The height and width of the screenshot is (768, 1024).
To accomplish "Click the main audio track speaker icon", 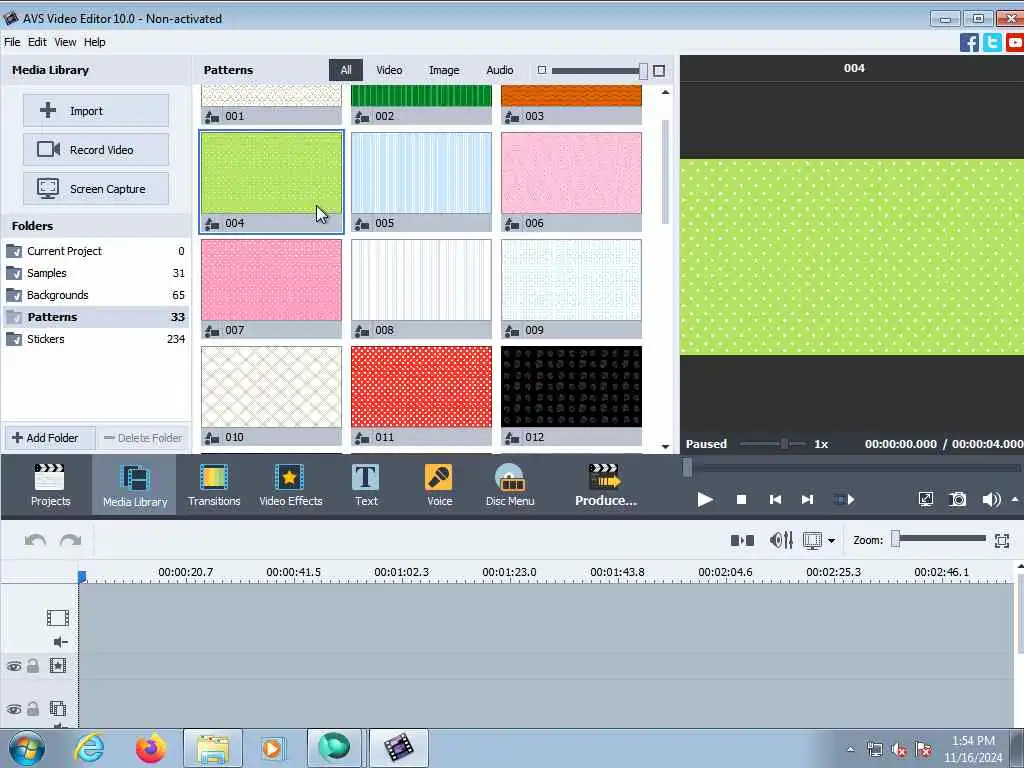I will pyautogui.click(x=60, y=642).
